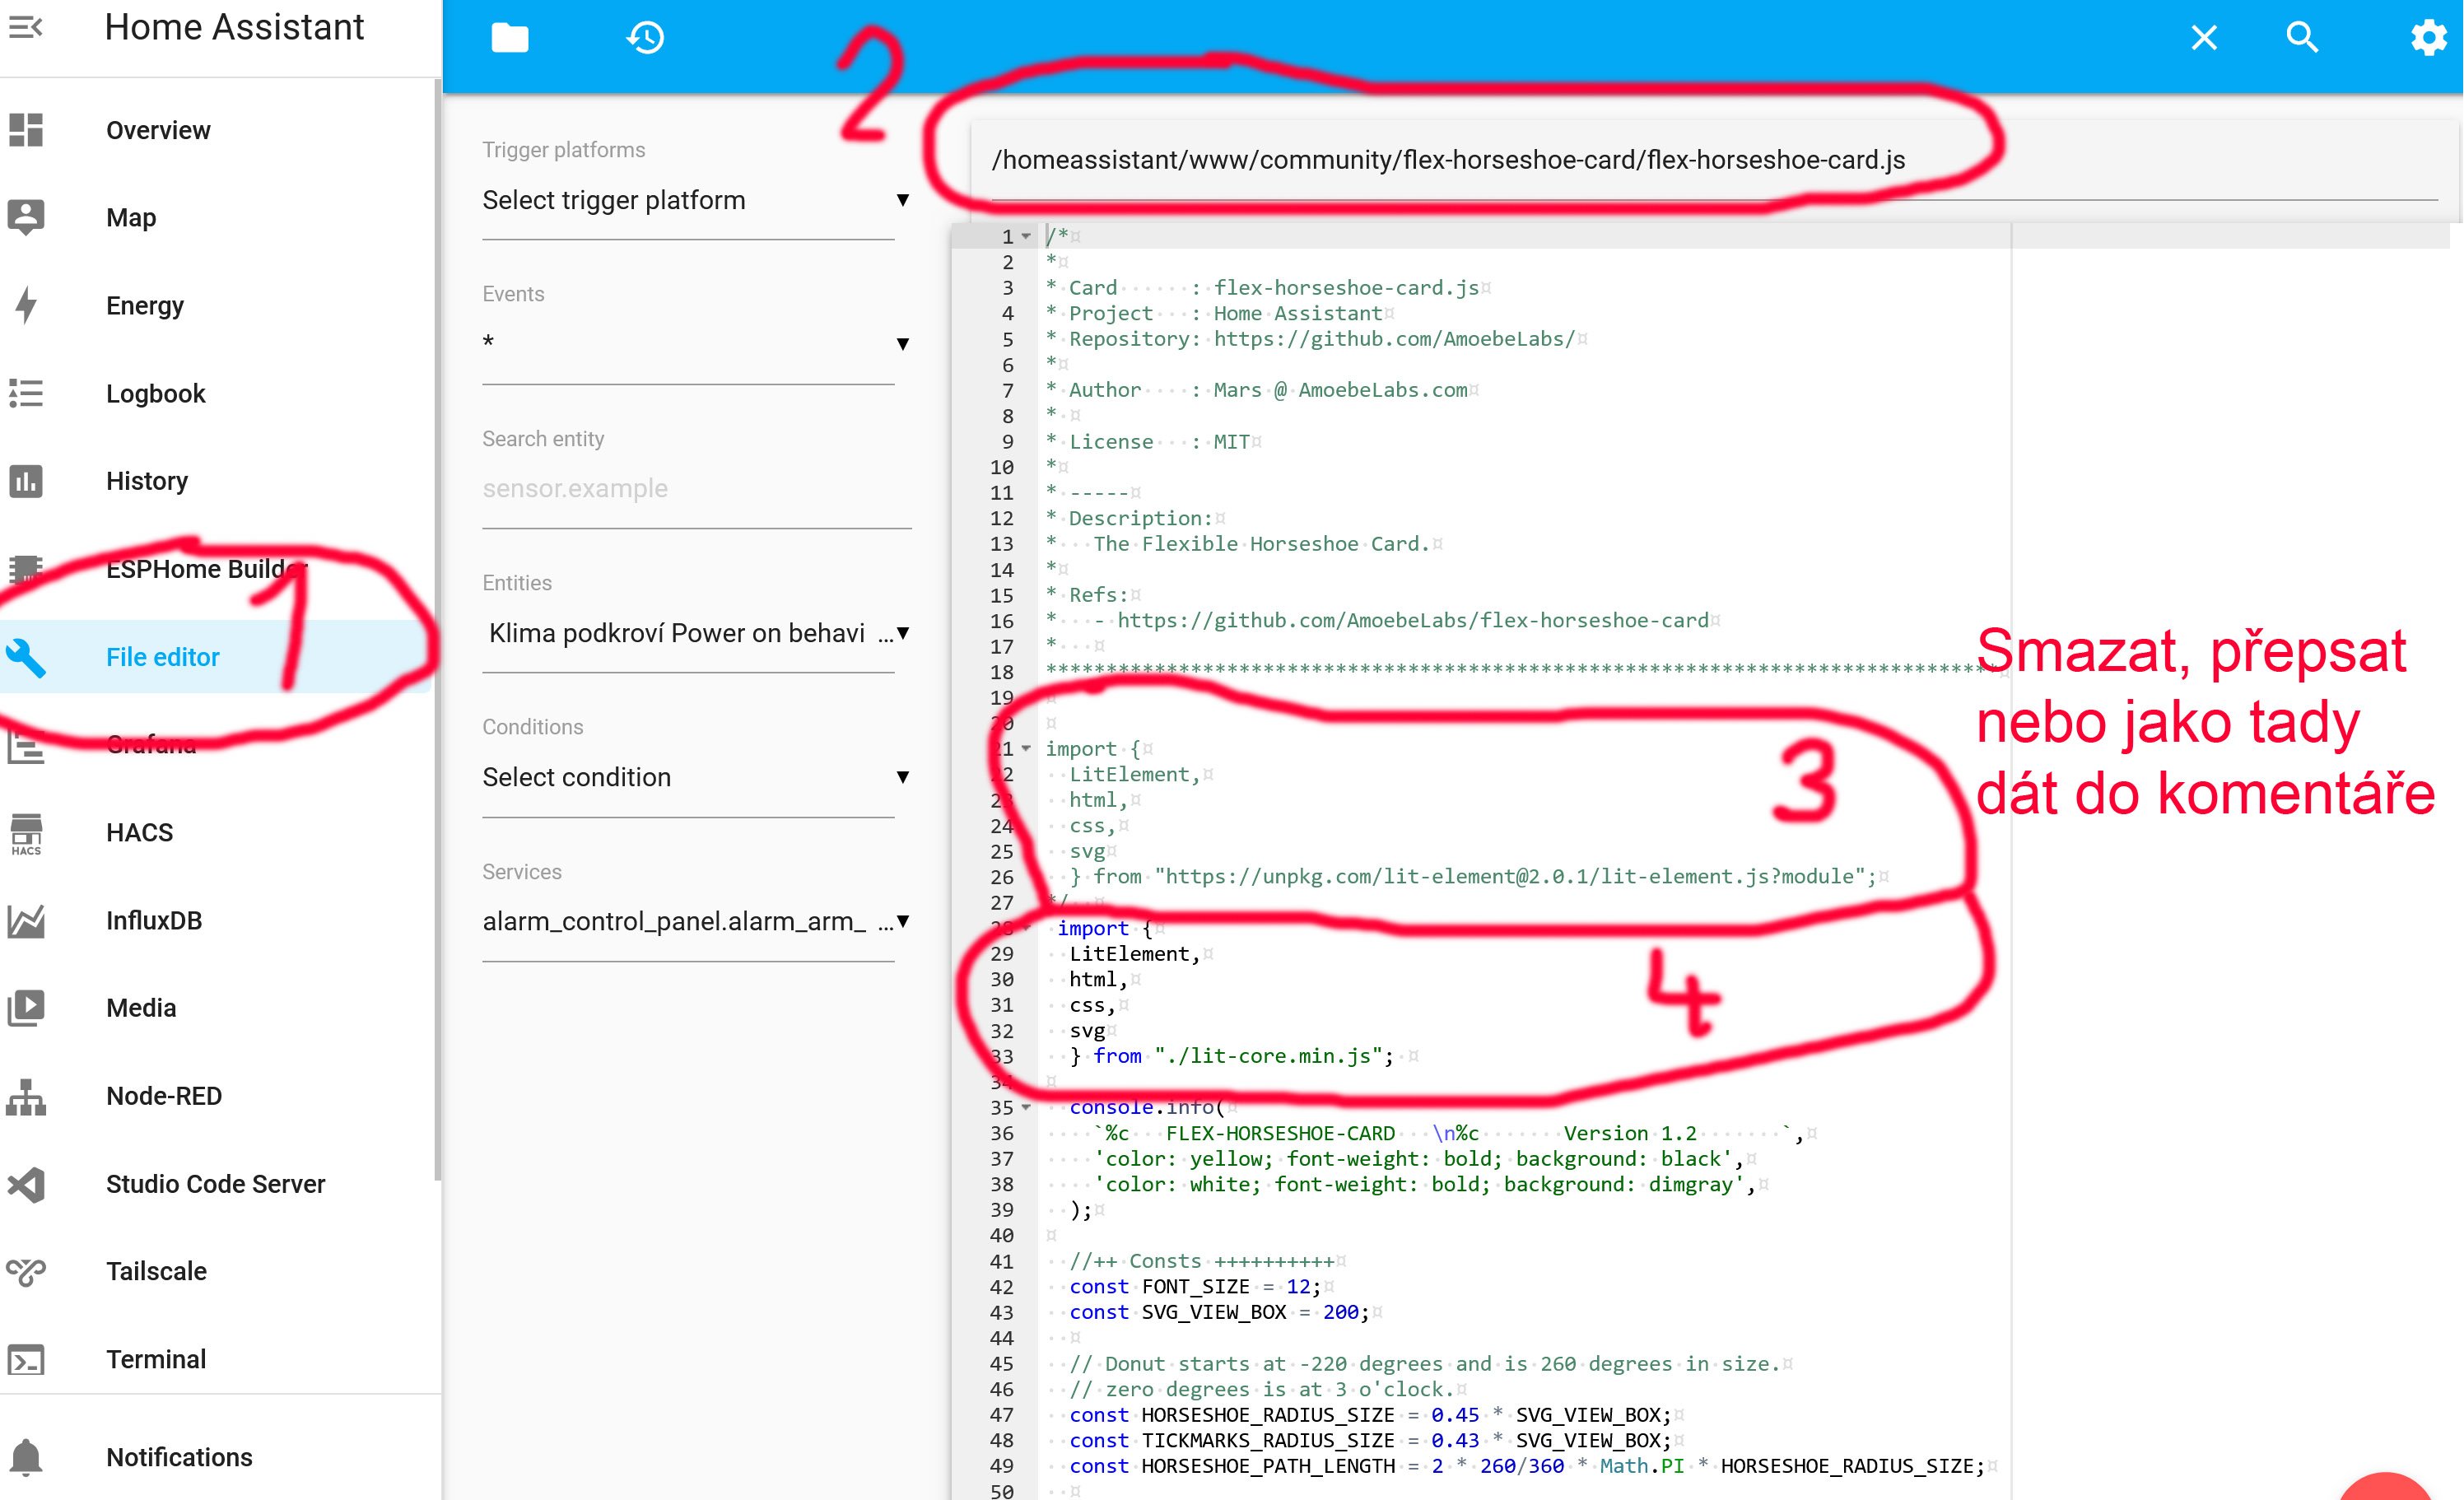This screenshot has width=2464, height=1500.
Task: Select the Terminal sidebar entry
Action: pyautogui.click(x=155, y=1359)
